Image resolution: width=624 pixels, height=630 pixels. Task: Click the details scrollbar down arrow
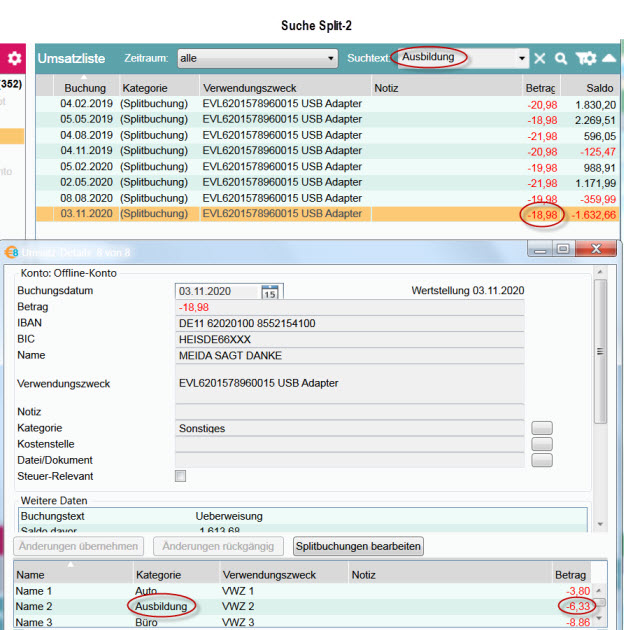point(600,524)
